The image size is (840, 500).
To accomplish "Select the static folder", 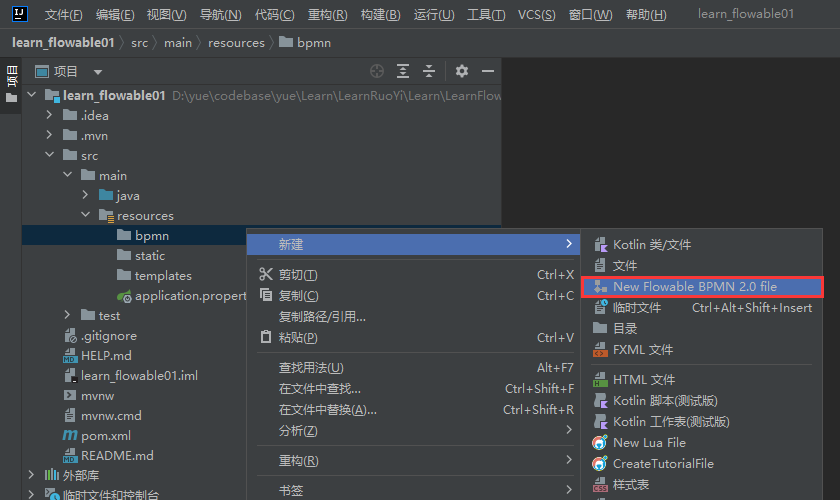I will pyautogui.click(x=149, y=256).
